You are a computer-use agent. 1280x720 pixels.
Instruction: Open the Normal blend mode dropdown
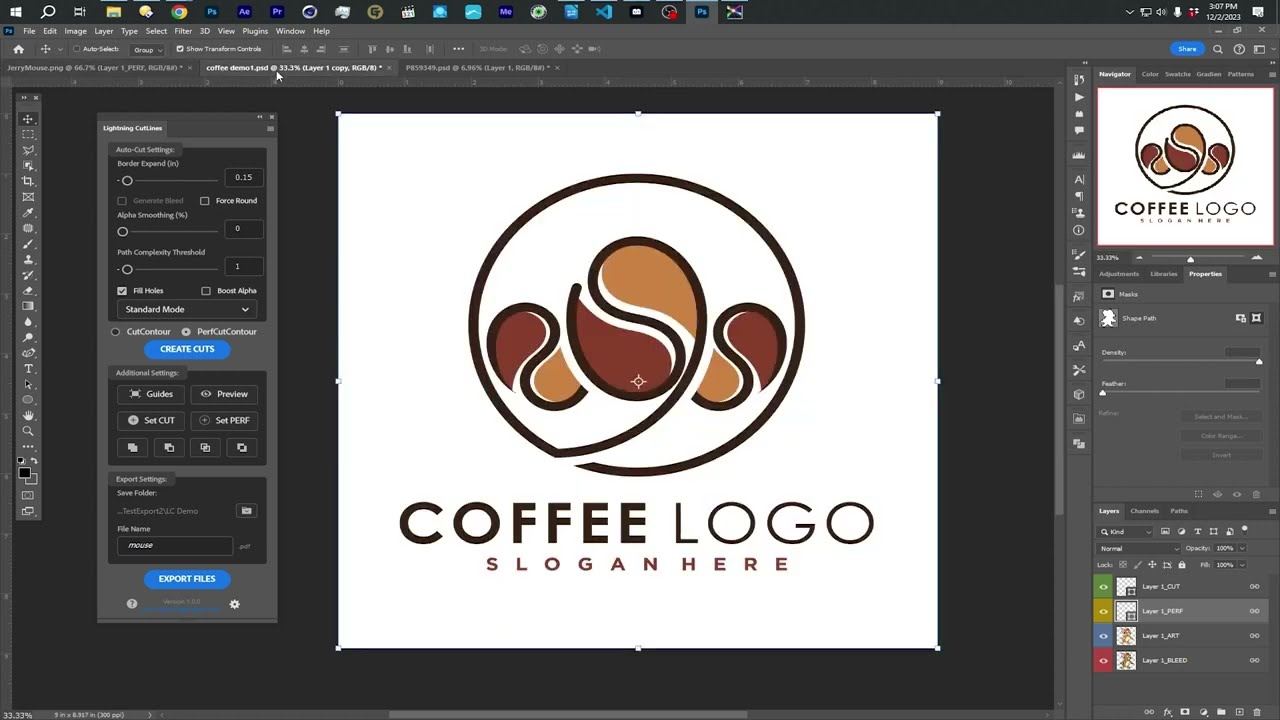coord(1139,549)
